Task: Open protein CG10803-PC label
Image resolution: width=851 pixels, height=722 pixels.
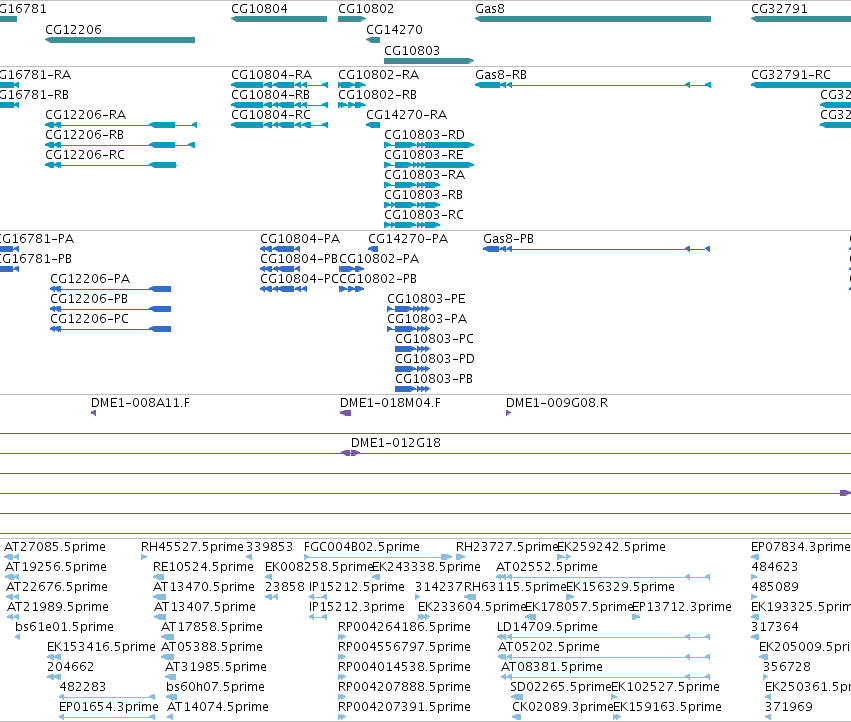Action: tap(435, 339)
